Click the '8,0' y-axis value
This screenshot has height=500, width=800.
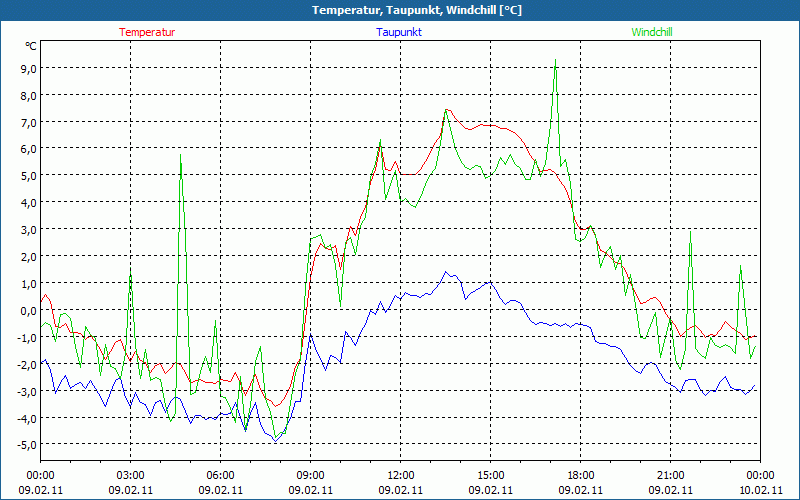pos(27,95)
